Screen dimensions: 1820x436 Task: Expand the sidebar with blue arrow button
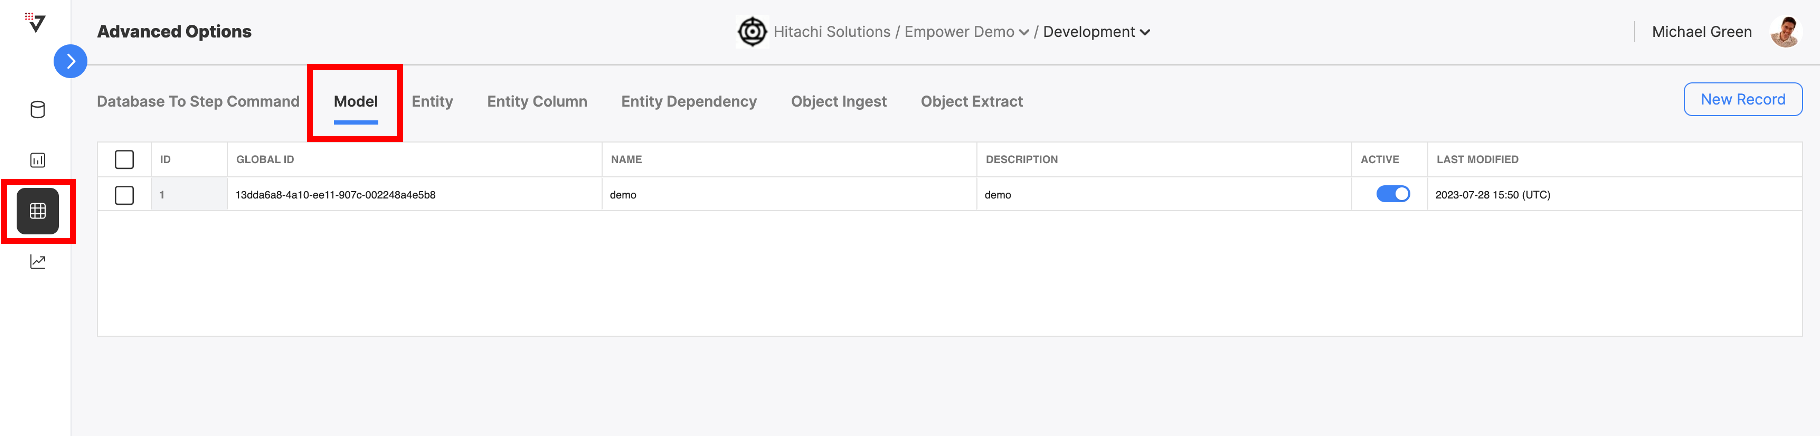pyautogui.click(x=70, y=61)
